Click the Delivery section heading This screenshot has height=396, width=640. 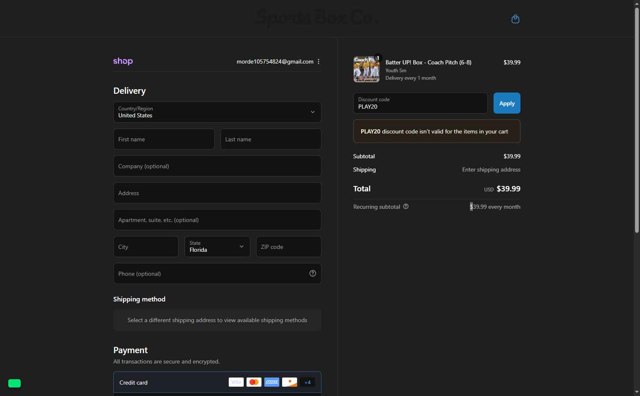tap(129, 91)
